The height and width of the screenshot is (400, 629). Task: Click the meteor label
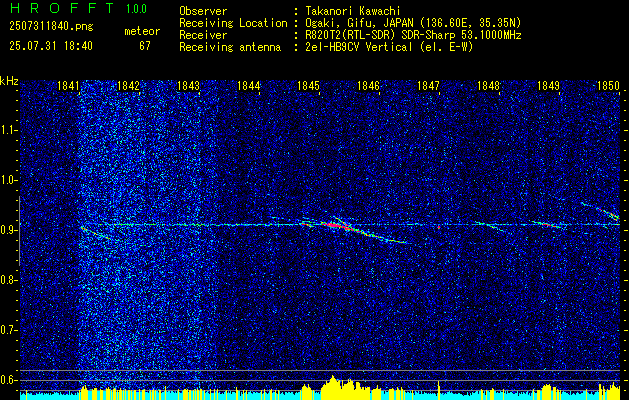pos(142,31)
